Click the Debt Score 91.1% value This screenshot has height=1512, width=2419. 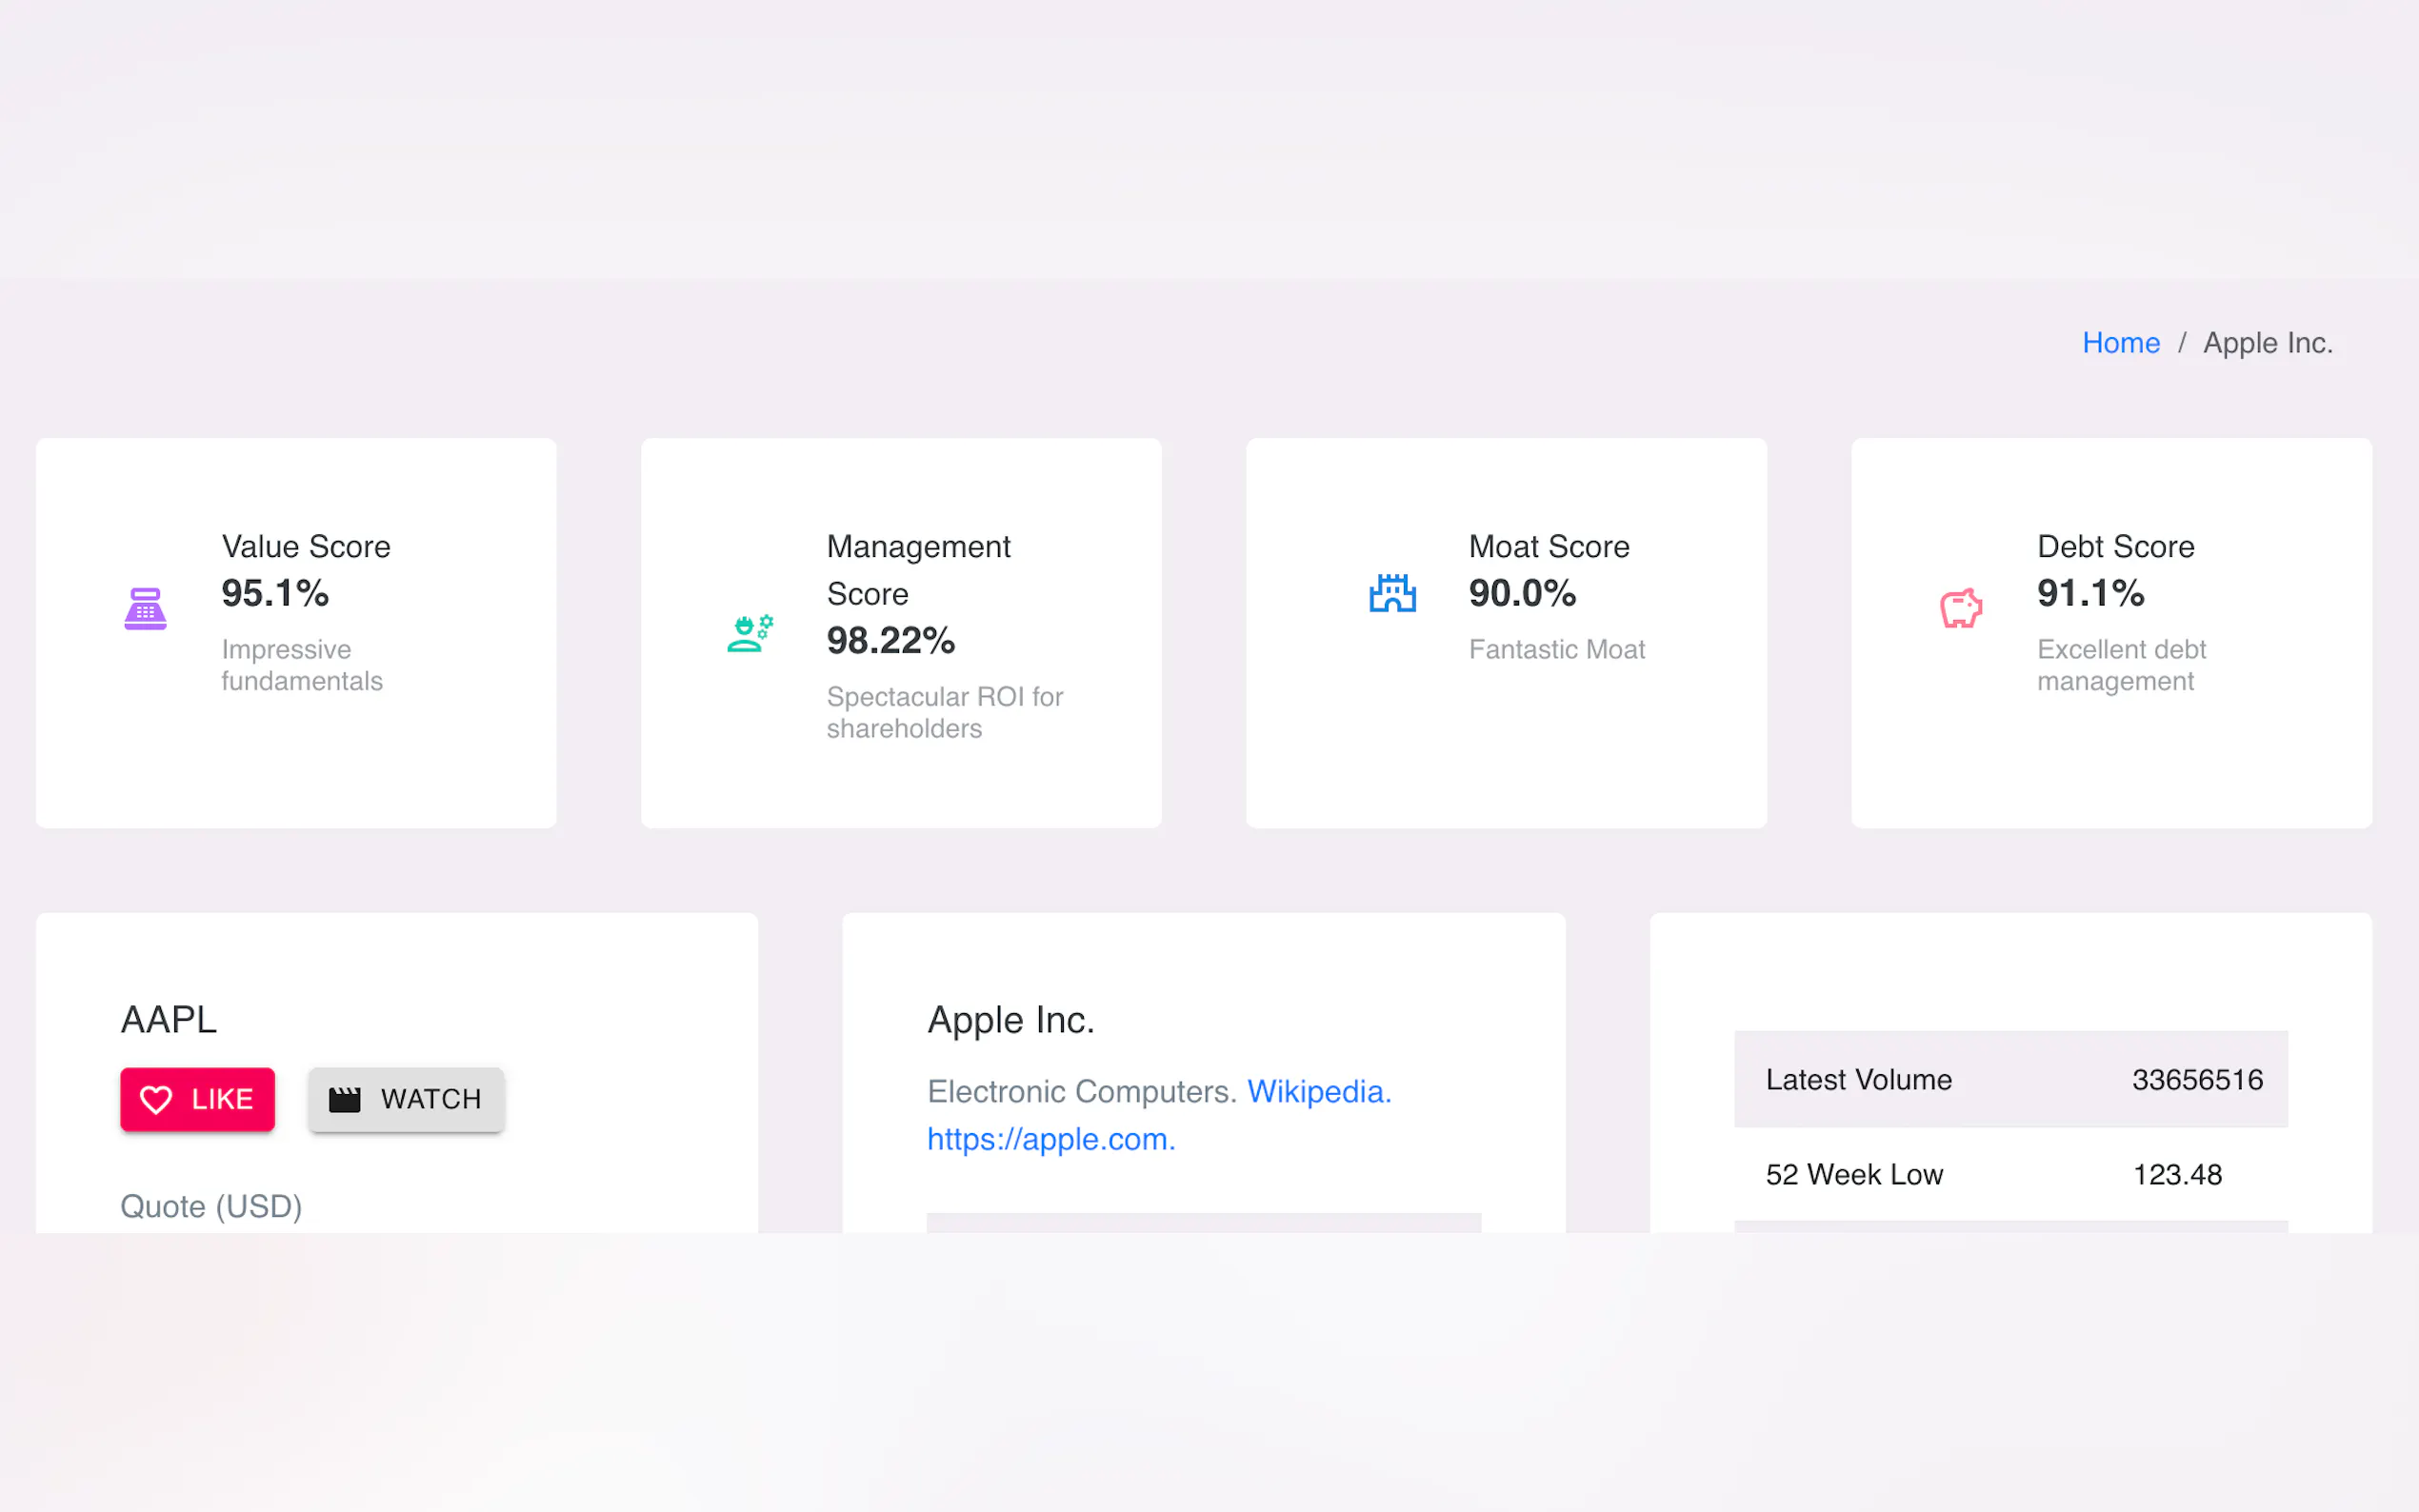click(2090, 593)
